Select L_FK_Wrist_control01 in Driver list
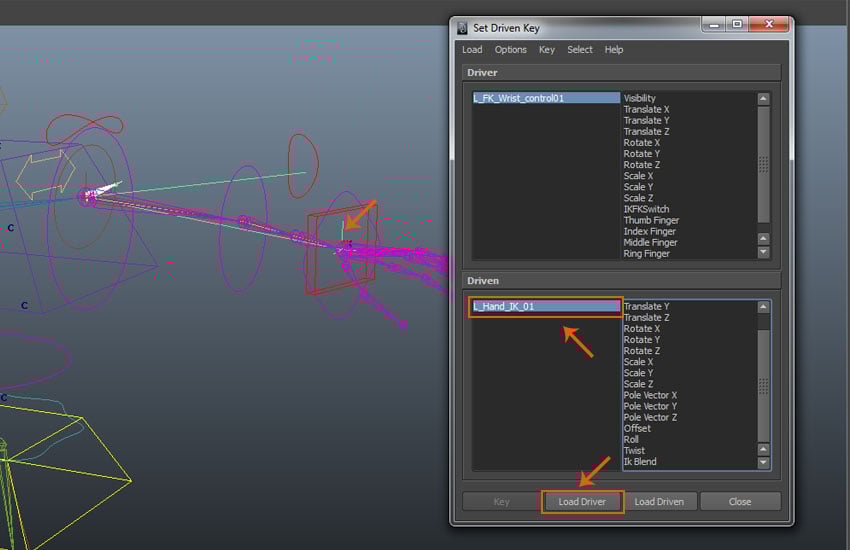This screenshot has width=850, height=550. click(545, 98)
